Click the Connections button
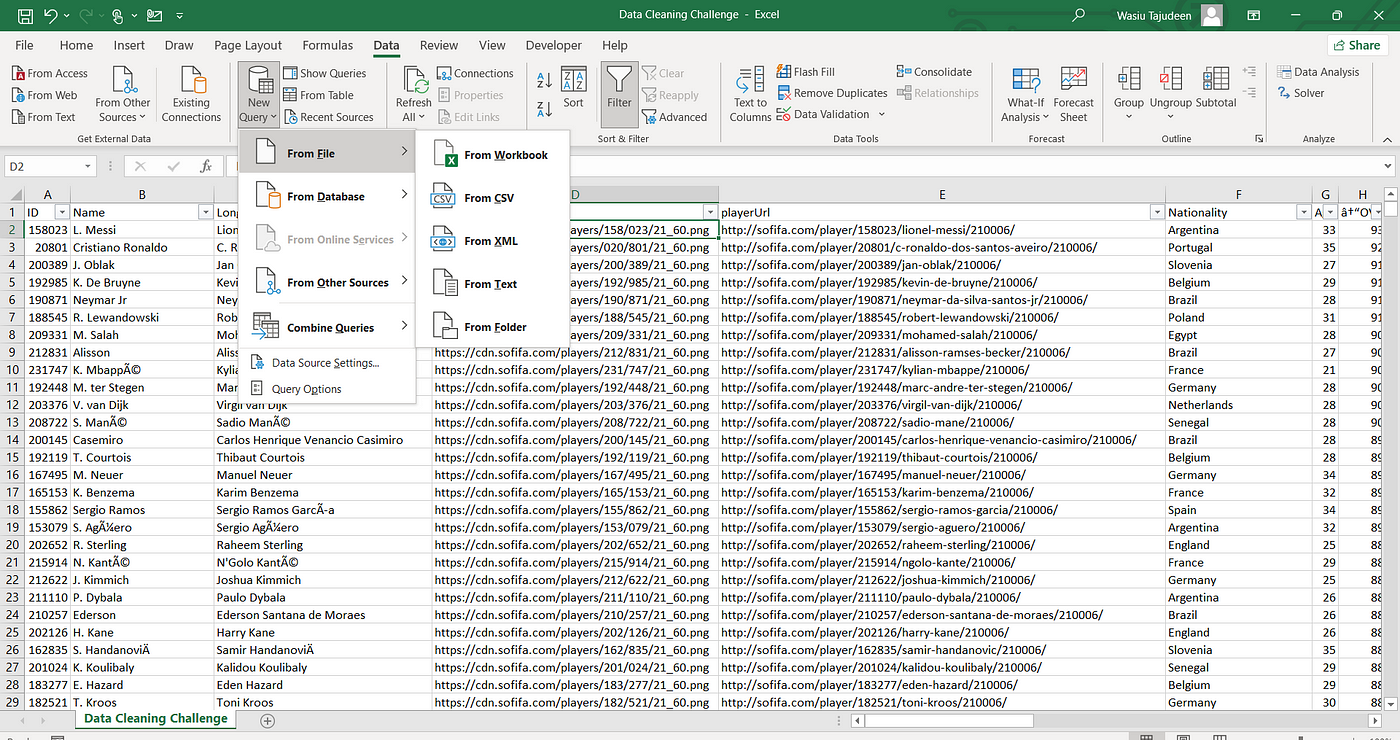The image size is (1400, 740). 475,73
